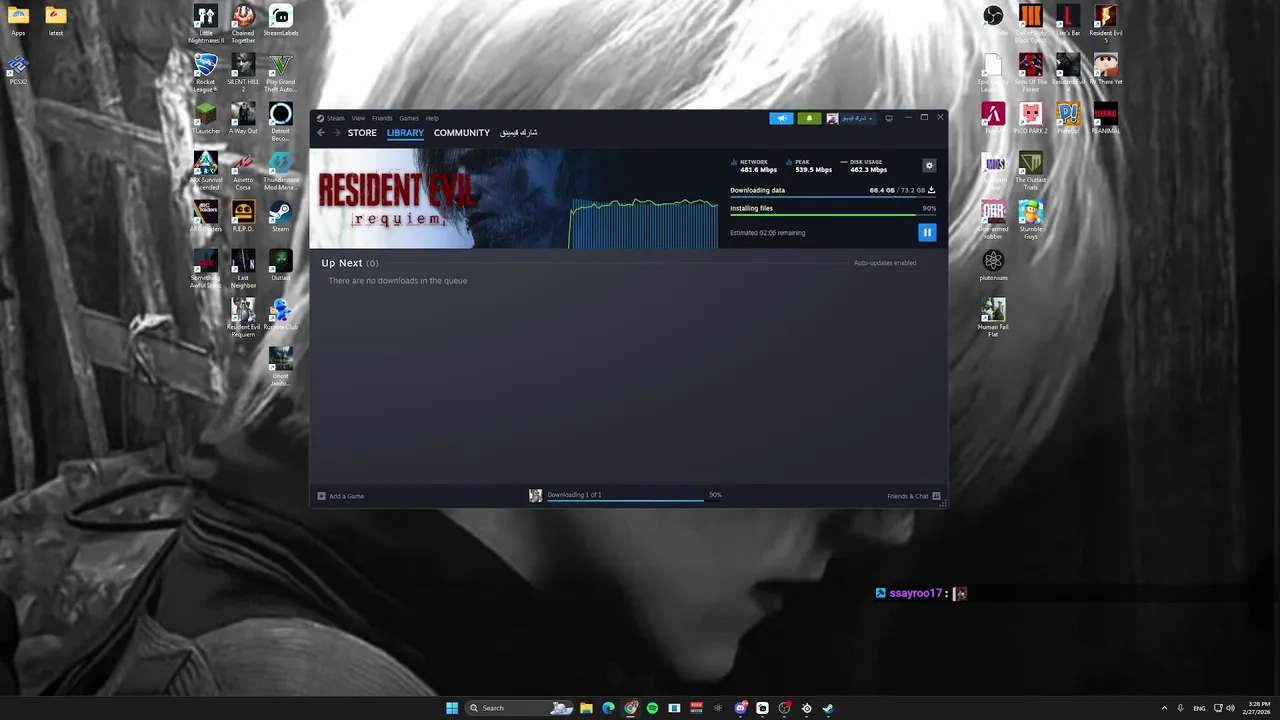Select The Outlast Trials desktop icon
The width and height of the screenshot is (1280, 720).
click(x=1031, y=171)
